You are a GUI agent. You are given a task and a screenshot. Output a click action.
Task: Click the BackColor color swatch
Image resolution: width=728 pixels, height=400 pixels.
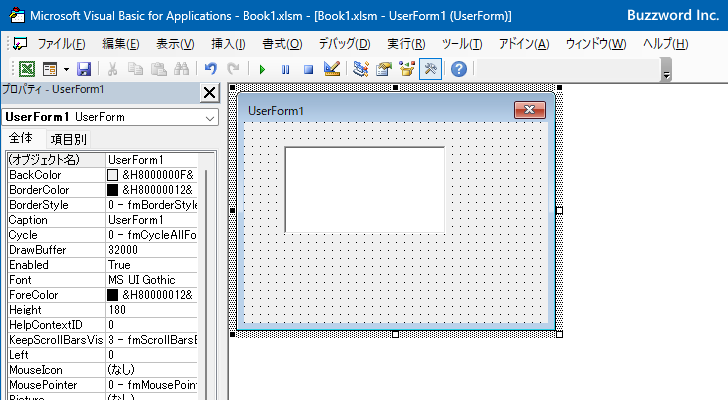113,175
